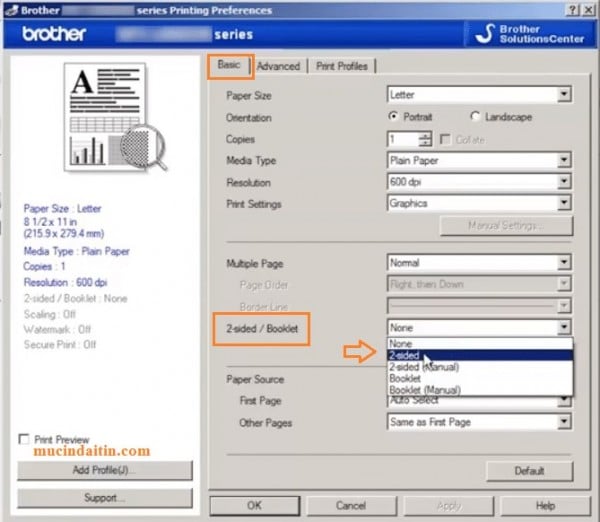The image size is (600, 522).
Task: Switch to the Basic tab
Action: coord(228,65)
